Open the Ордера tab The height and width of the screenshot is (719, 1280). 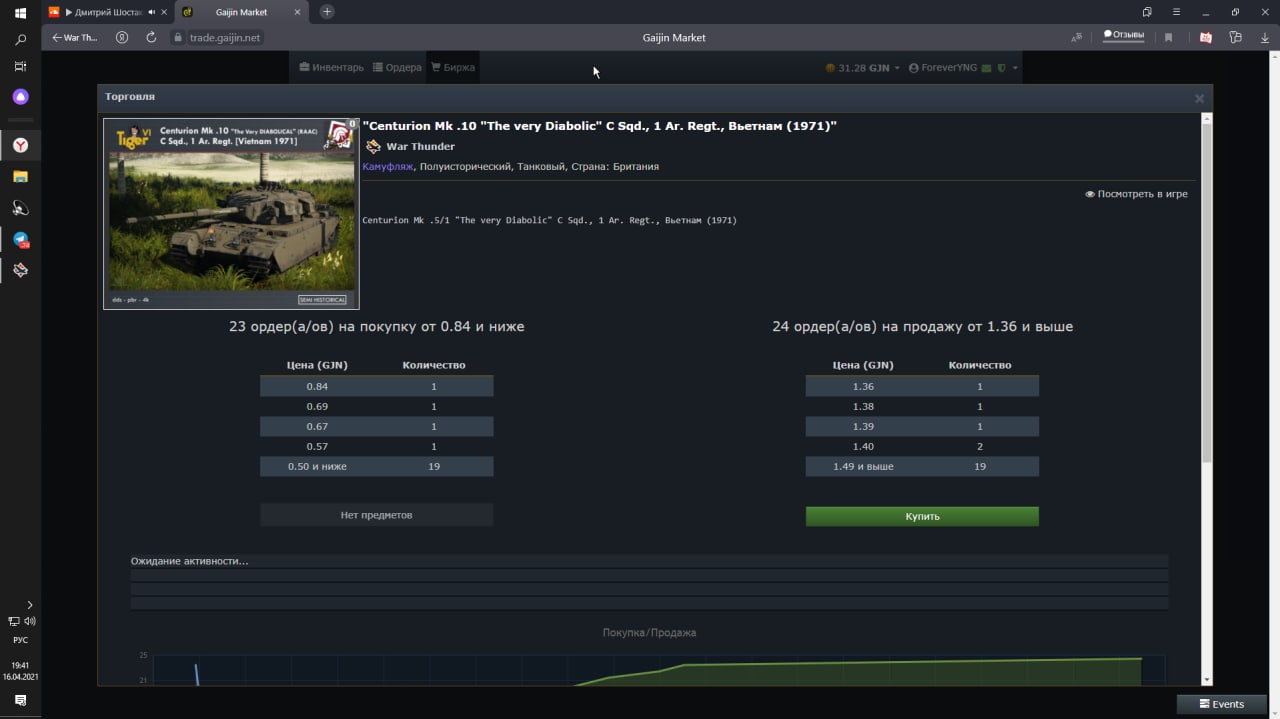(x=397, y=67)
